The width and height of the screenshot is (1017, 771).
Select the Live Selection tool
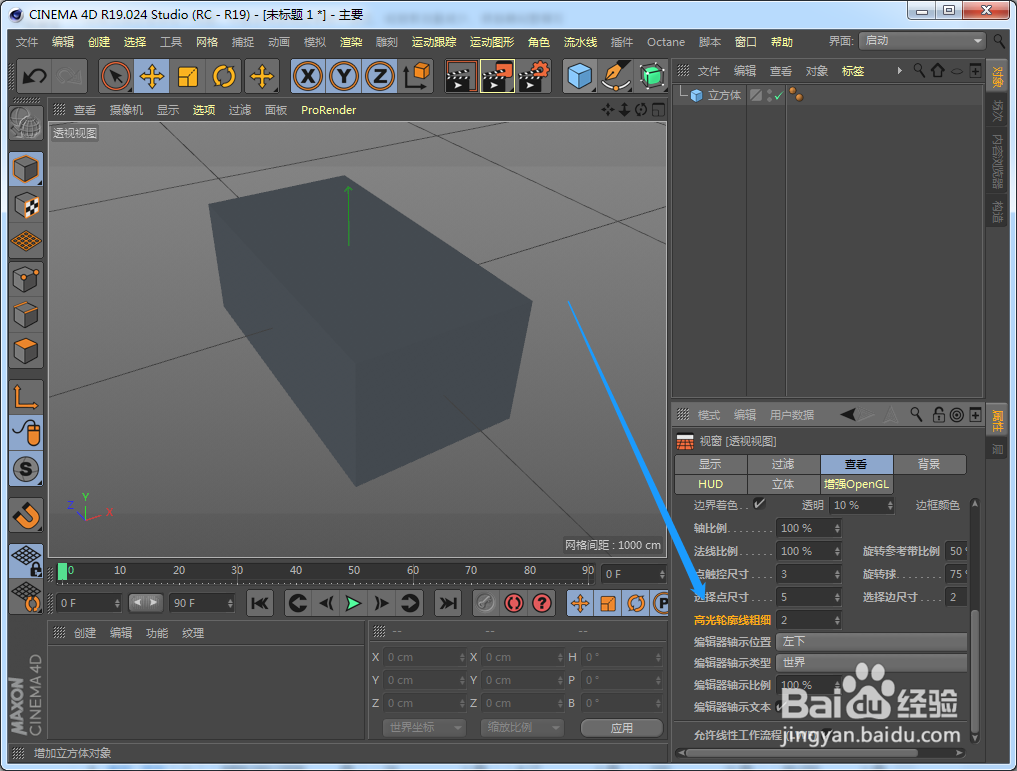point(115,77)
